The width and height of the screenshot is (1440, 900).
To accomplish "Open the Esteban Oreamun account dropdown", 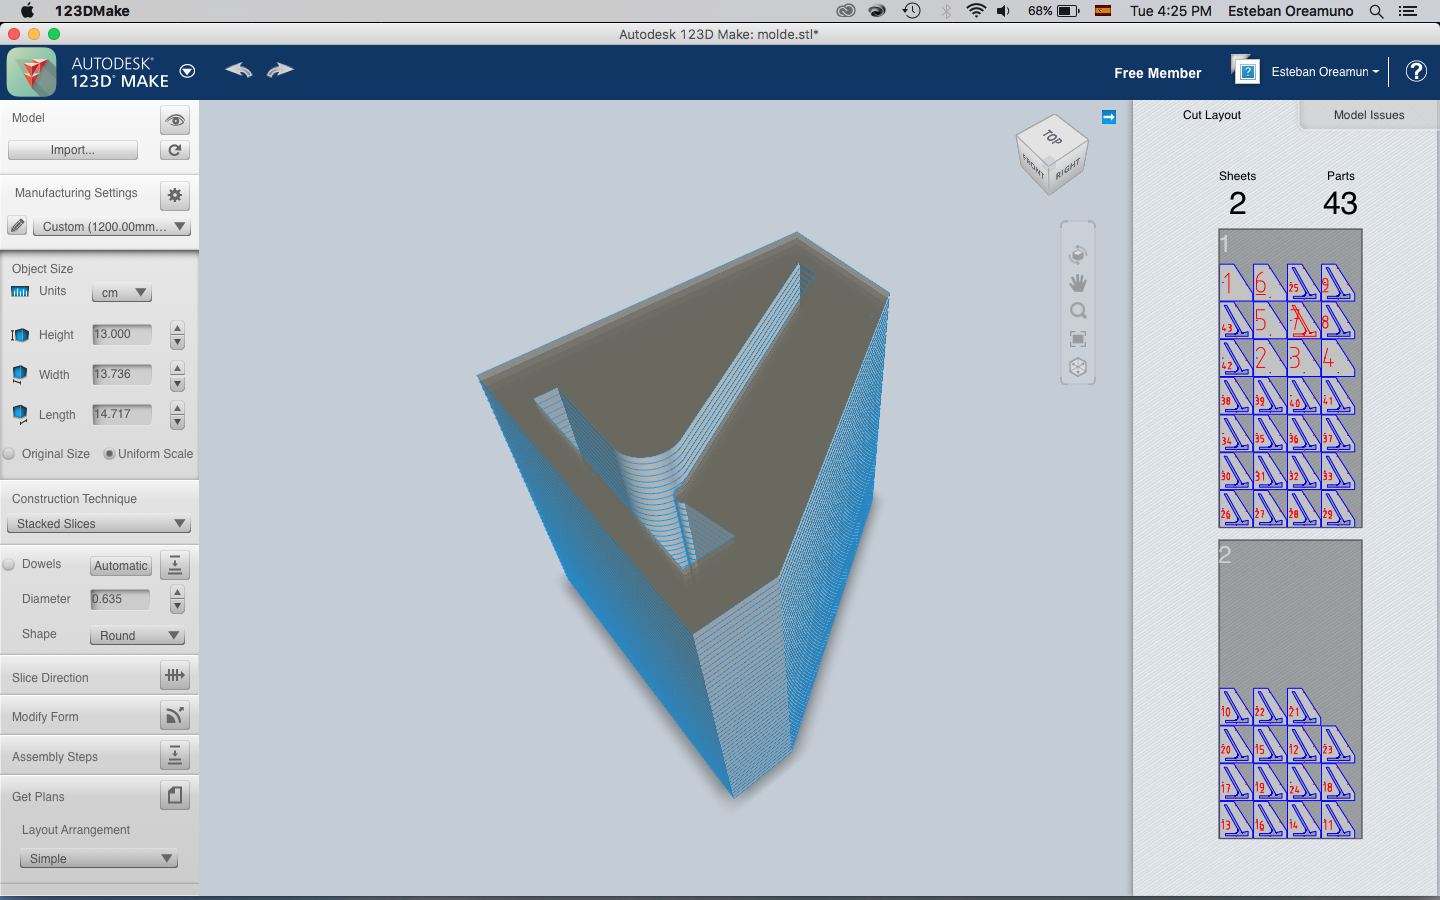I will [1325, 72].
